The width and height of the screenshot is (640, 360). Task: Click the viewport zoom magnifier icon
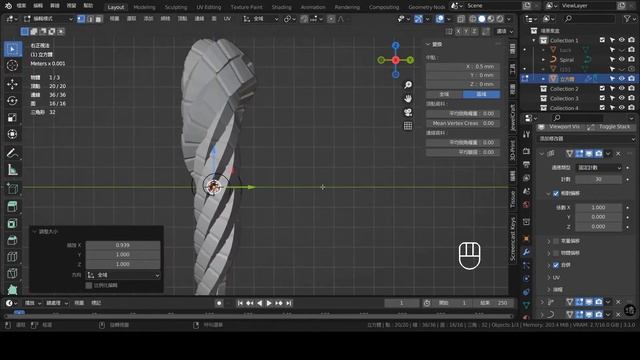pyautogui.click(x=408, y=85)
